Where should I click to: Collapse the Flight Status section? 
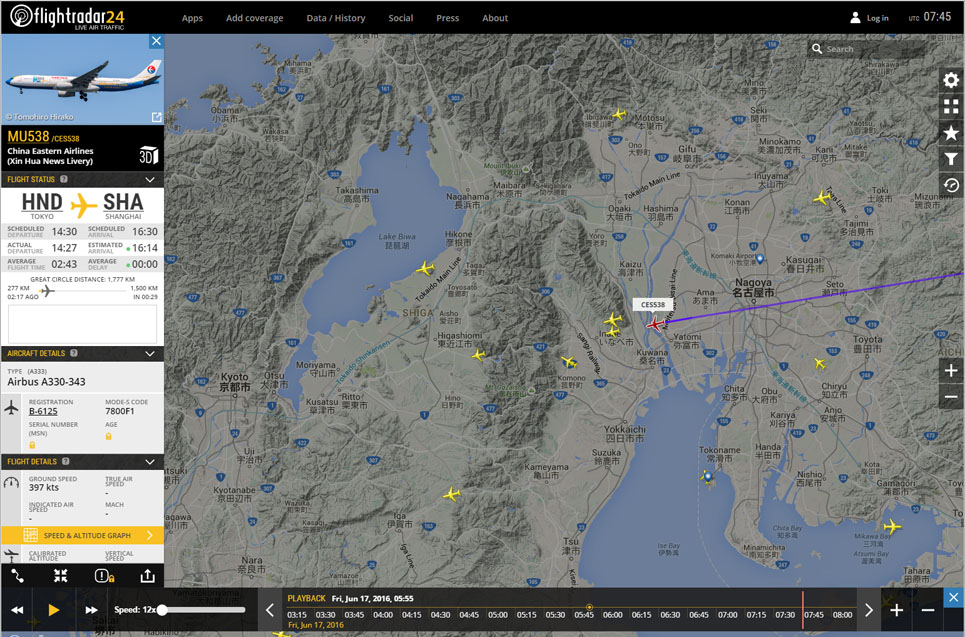point(150,180)
